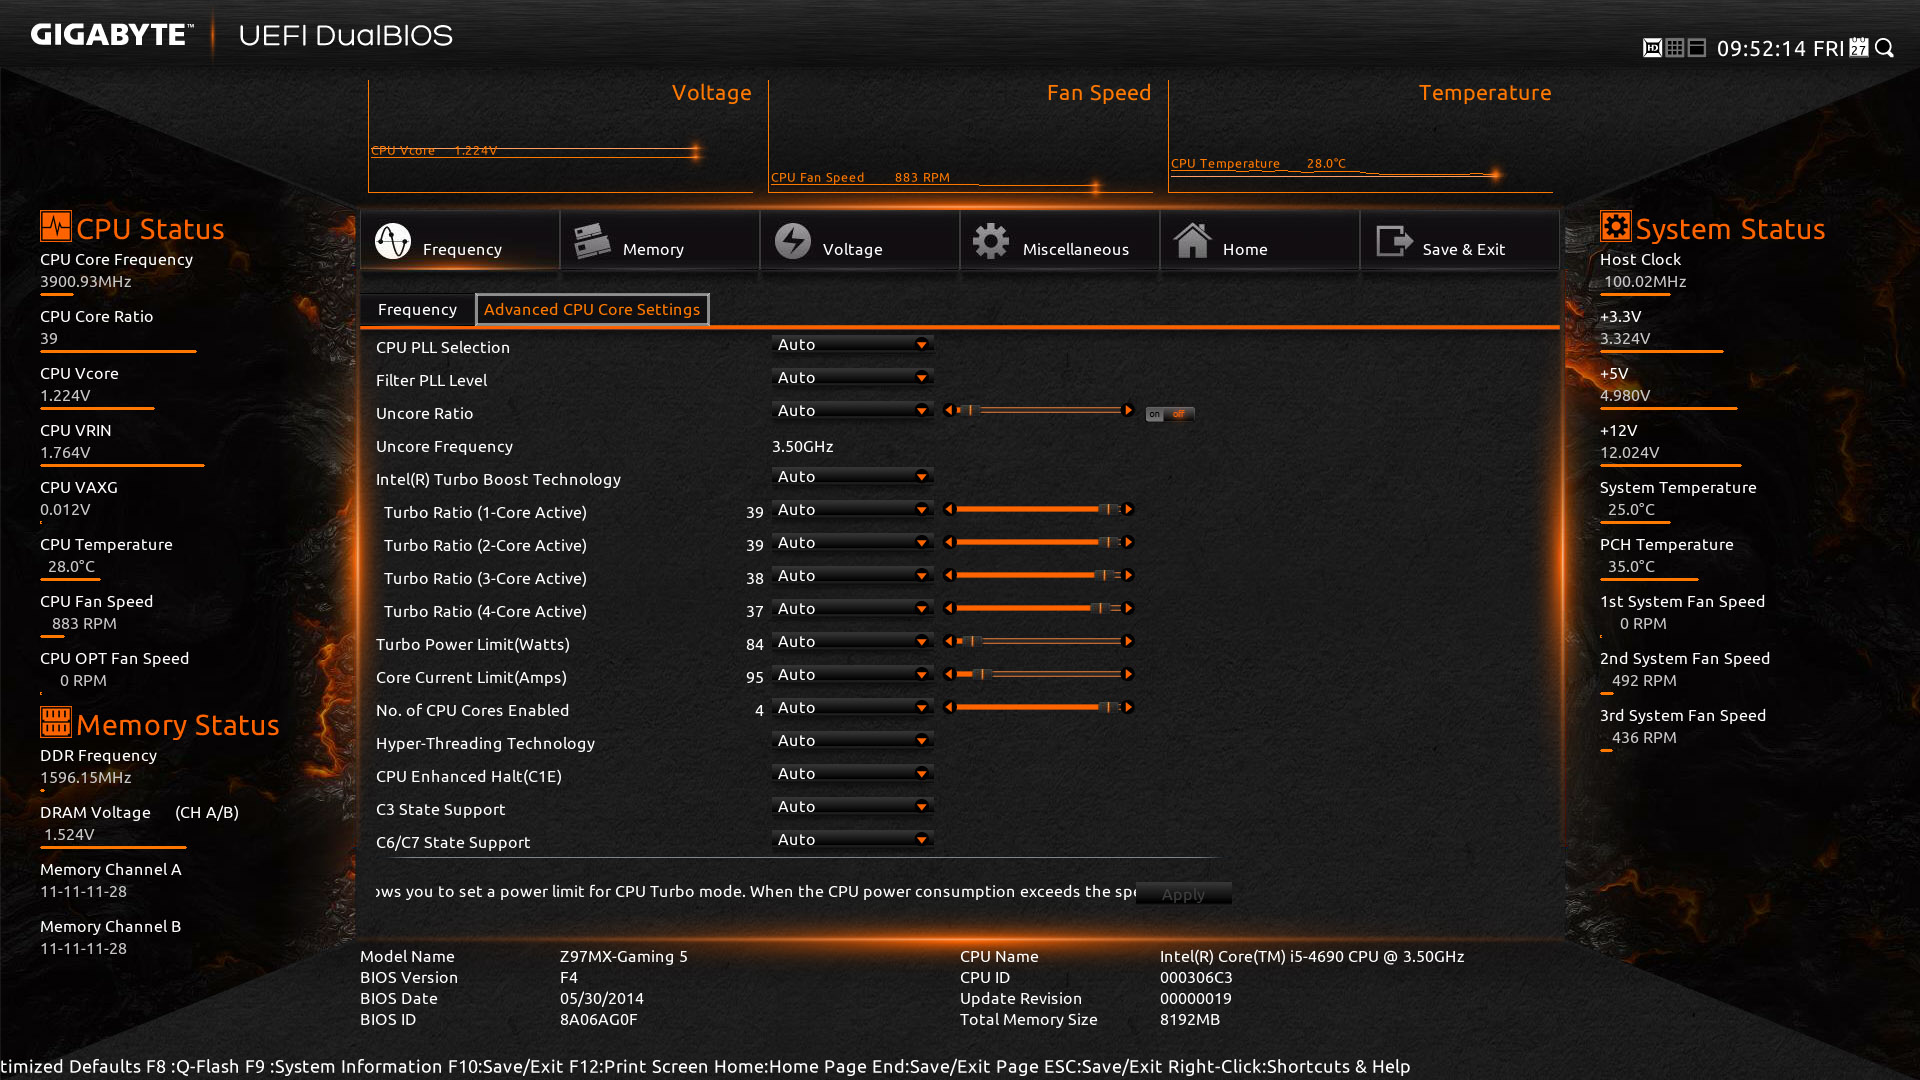Click the Frequency waveform icon
This screenshot has width=1920, height=1080.
(393, 241)
